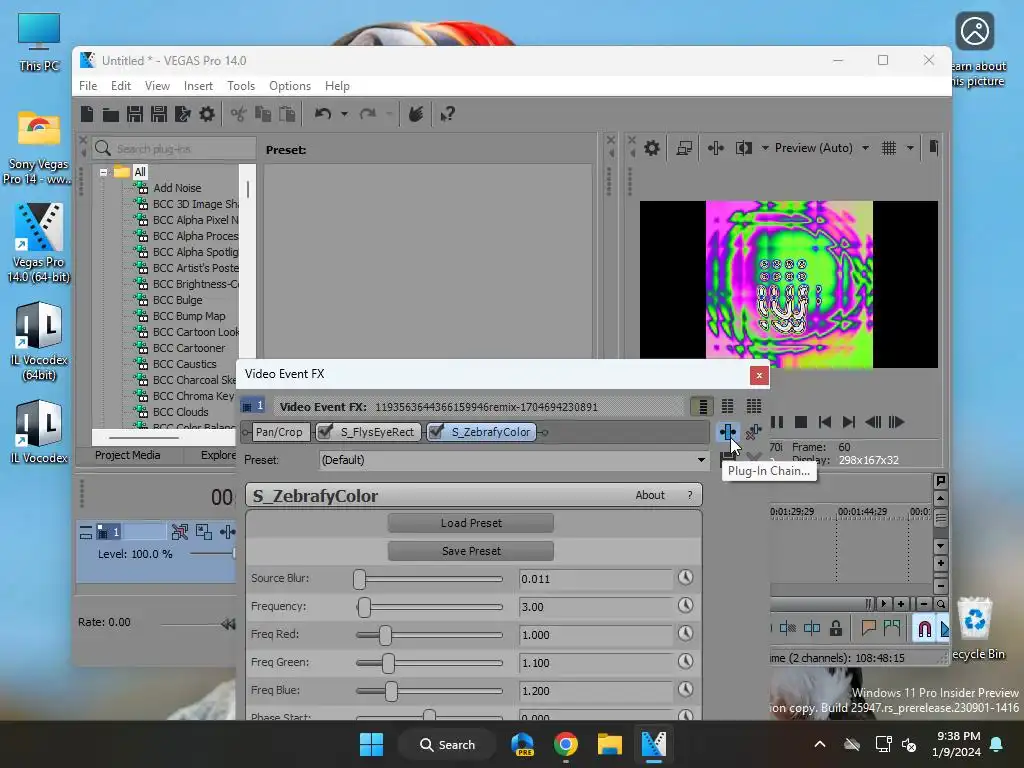Click About in S_ZebrafyColor header

point(650,495)
